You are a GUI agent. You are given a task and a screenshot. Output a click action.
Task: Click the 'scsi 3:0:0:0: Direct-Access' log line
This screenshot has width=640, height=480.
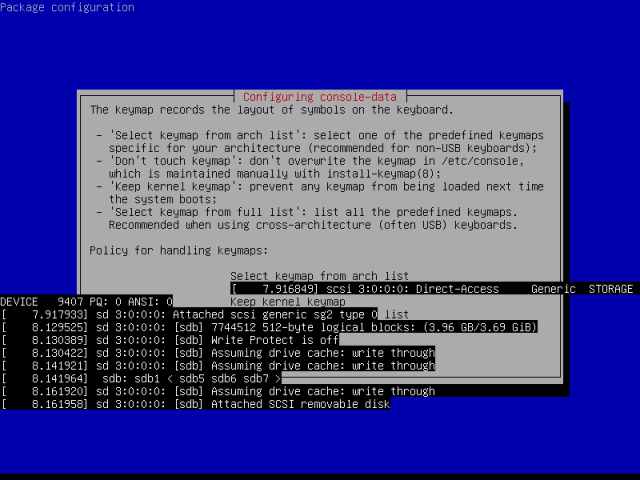coord(432,289)
